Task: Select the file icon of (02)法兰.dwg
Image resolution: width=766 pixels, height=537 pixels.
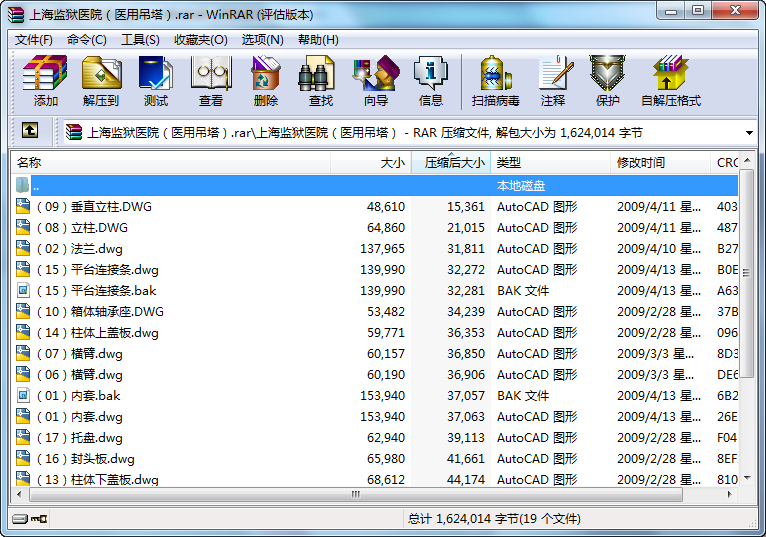Action: [23, 248]
